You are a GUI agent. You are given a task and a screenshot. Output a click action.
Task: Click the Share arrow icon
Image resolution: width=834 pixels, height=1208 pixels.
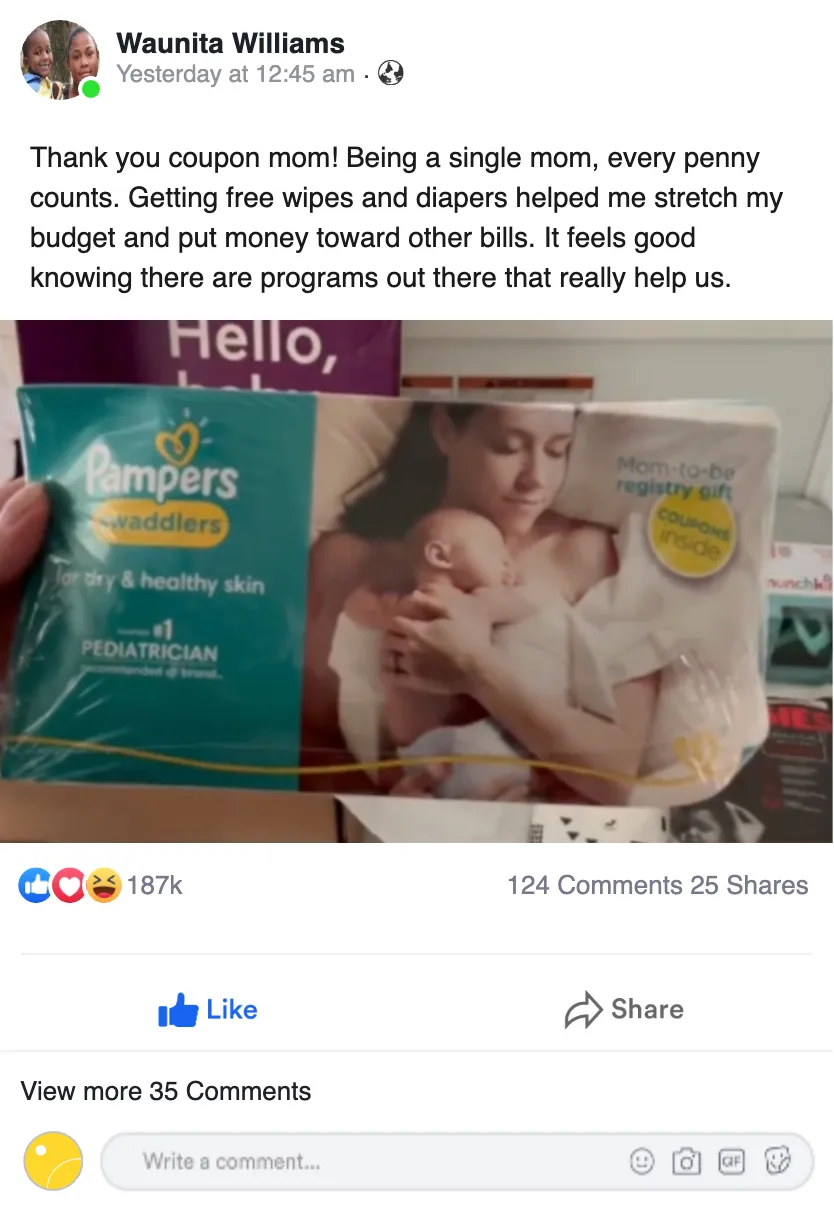pyautogui.click(x=583, y=1011)
